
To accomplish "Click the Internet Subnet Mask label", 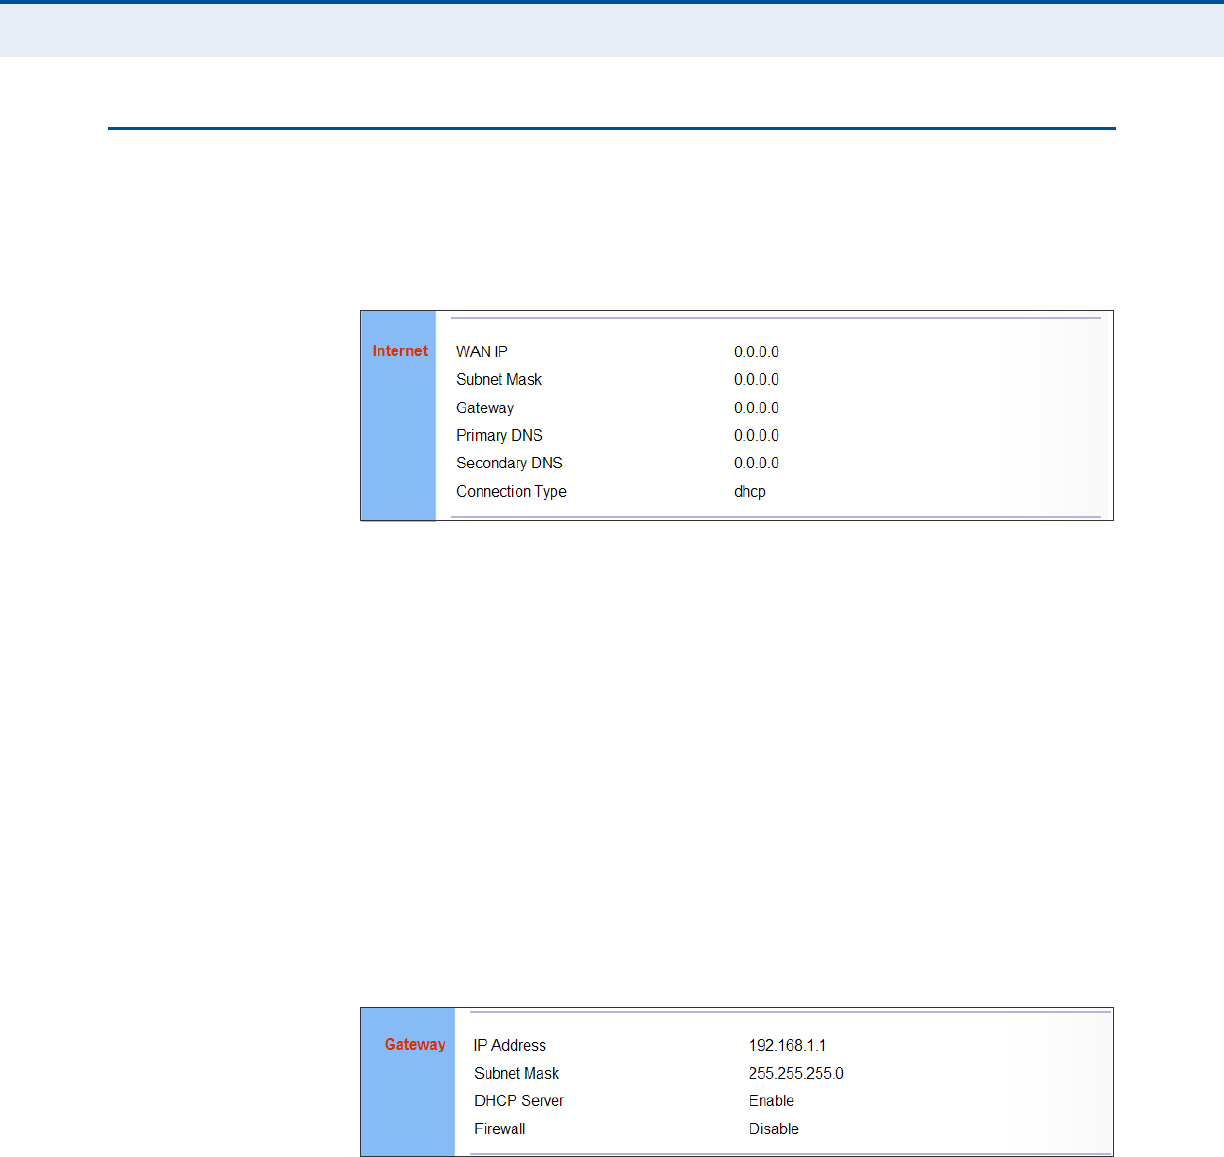I will (x=499, y=380).
